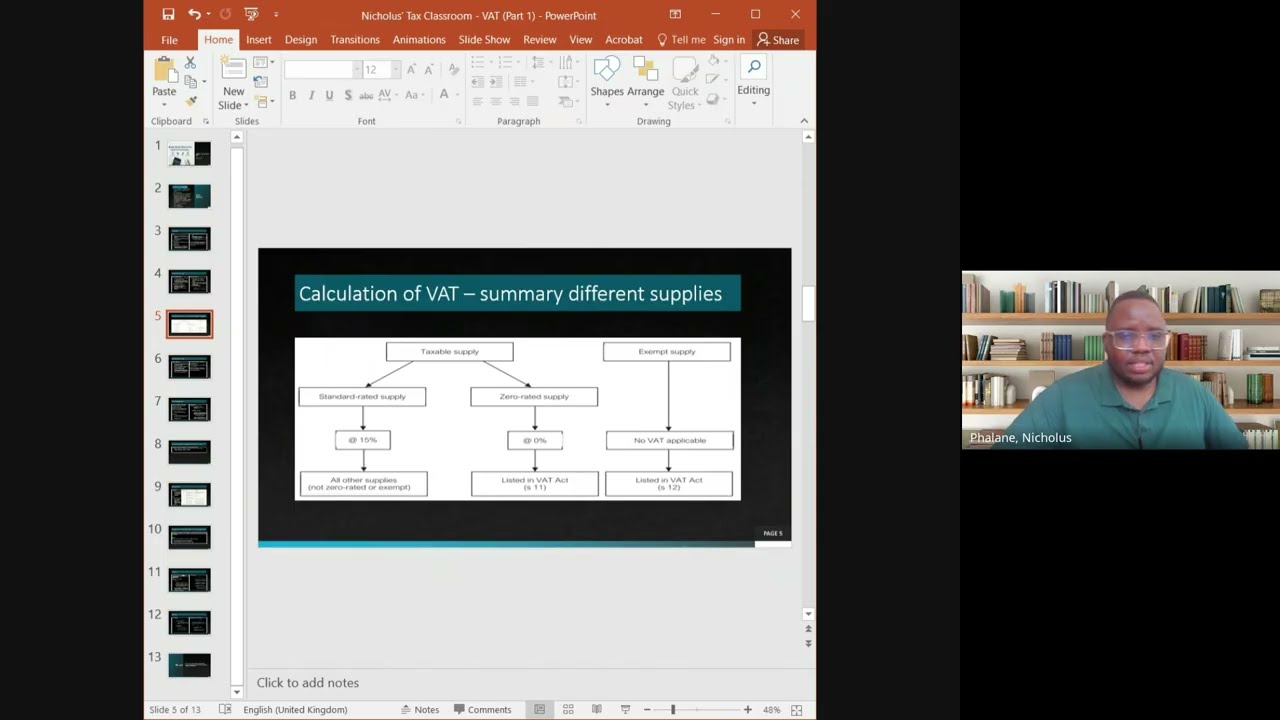The height and width of the screenshot is (720, 1280).
Task: Toggle Center paragraph alignment
Action: point(496,101)
